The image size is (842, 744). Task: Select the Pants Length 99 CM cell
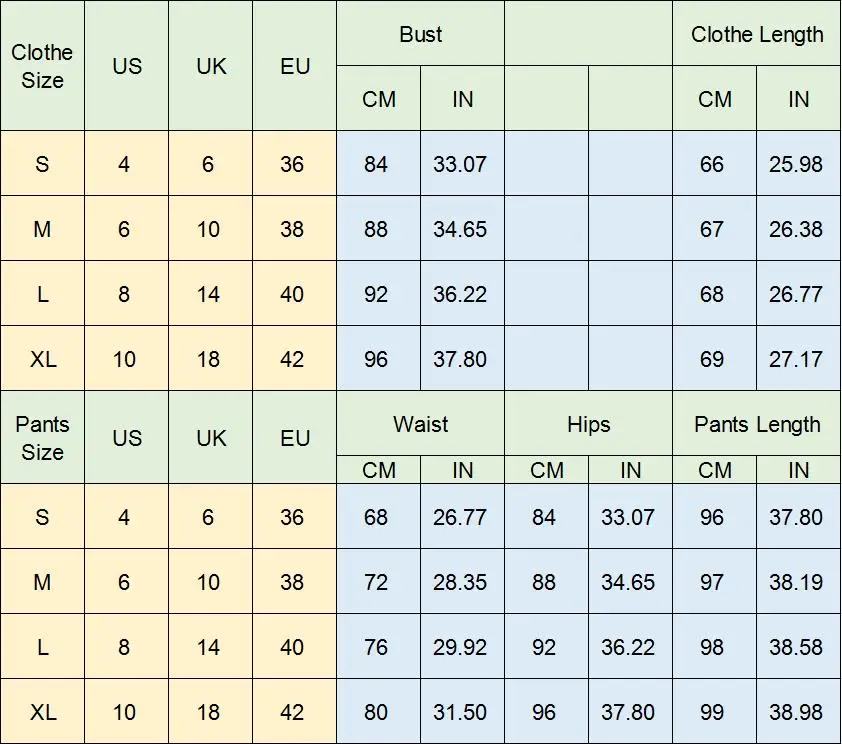click(712, 712)
